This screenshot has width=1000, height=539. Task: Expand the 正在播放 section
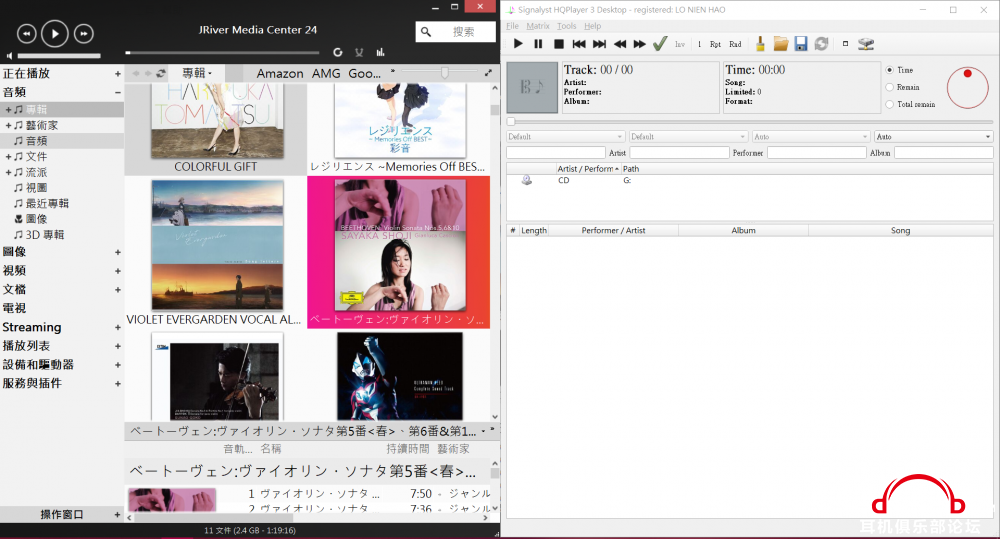(x=117, y=74)
